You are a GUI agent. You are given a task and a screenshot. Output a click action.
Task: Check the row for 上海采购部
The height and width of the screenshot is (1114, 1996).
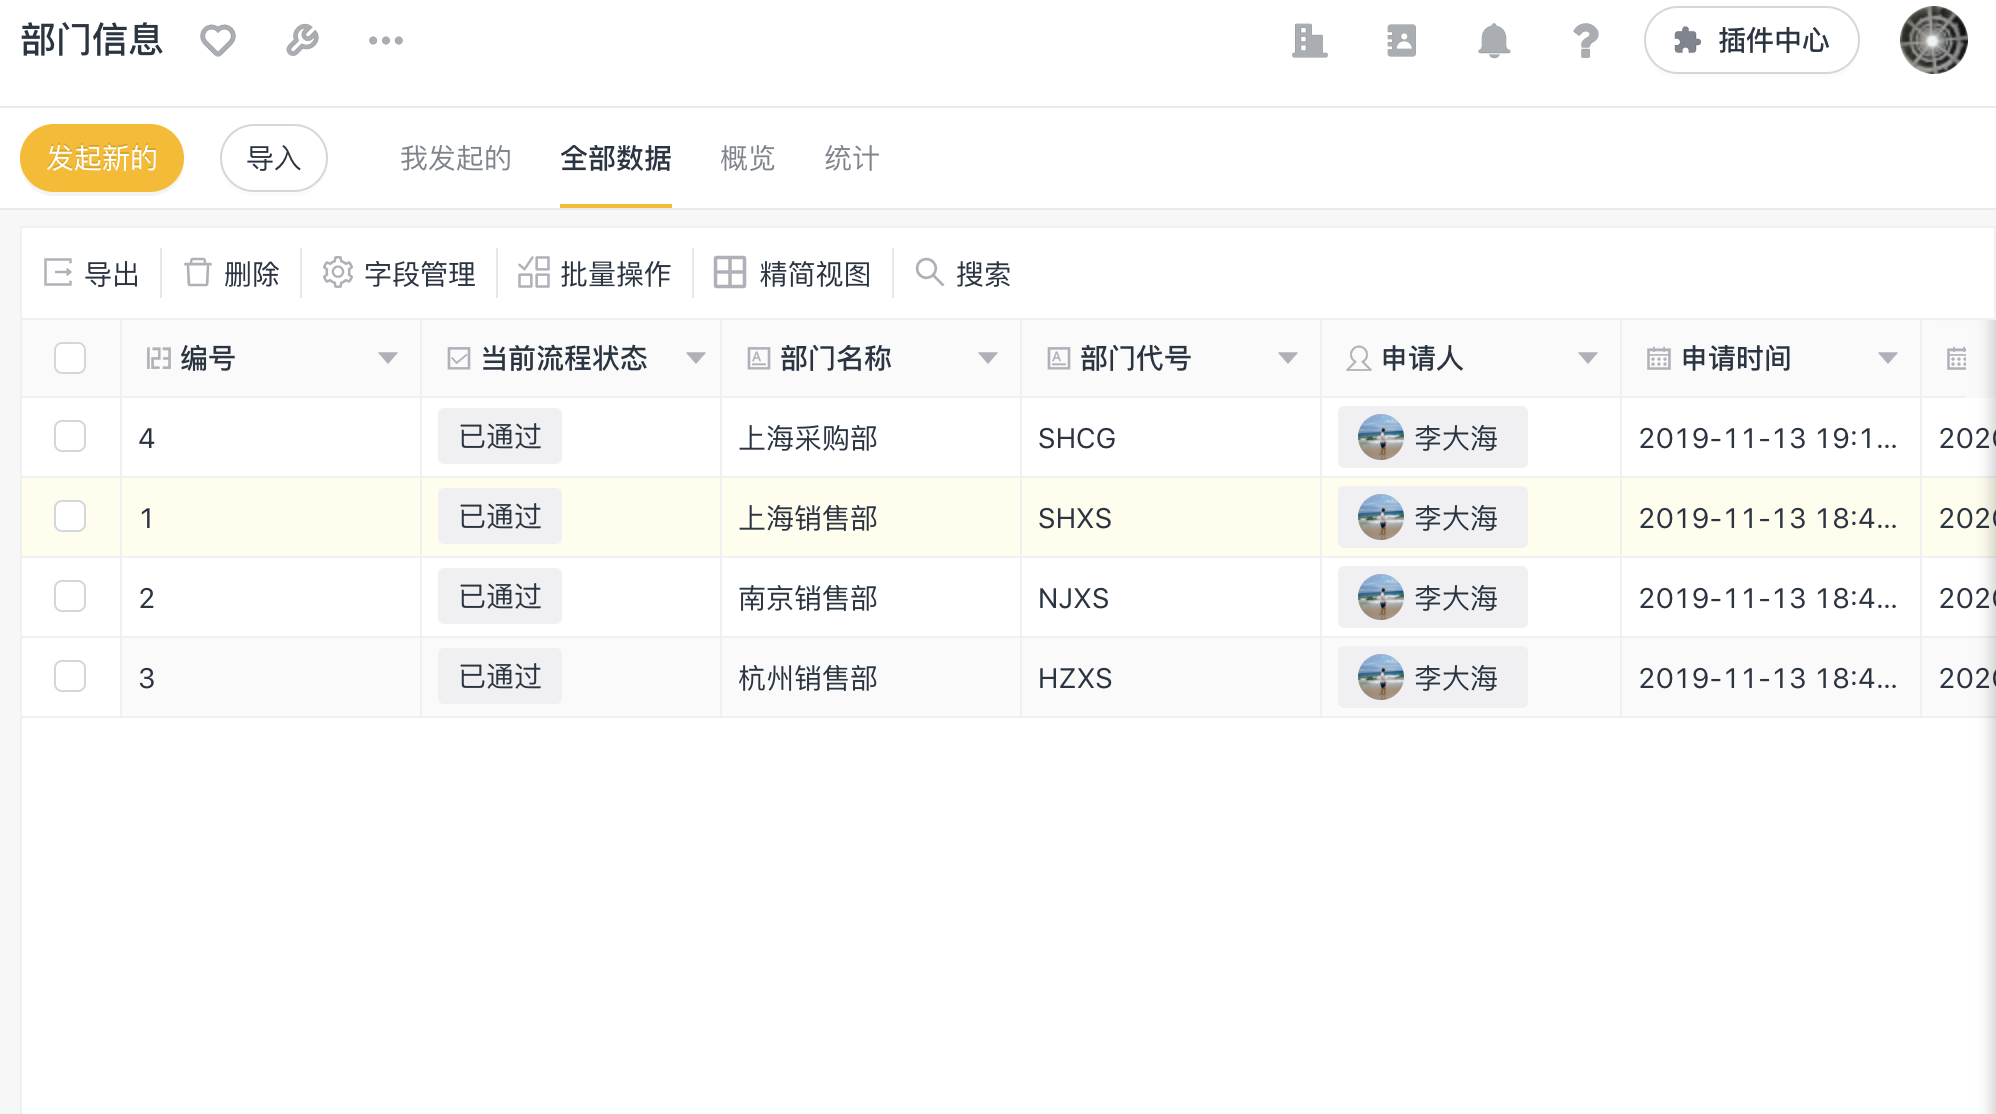click(70, 436)
